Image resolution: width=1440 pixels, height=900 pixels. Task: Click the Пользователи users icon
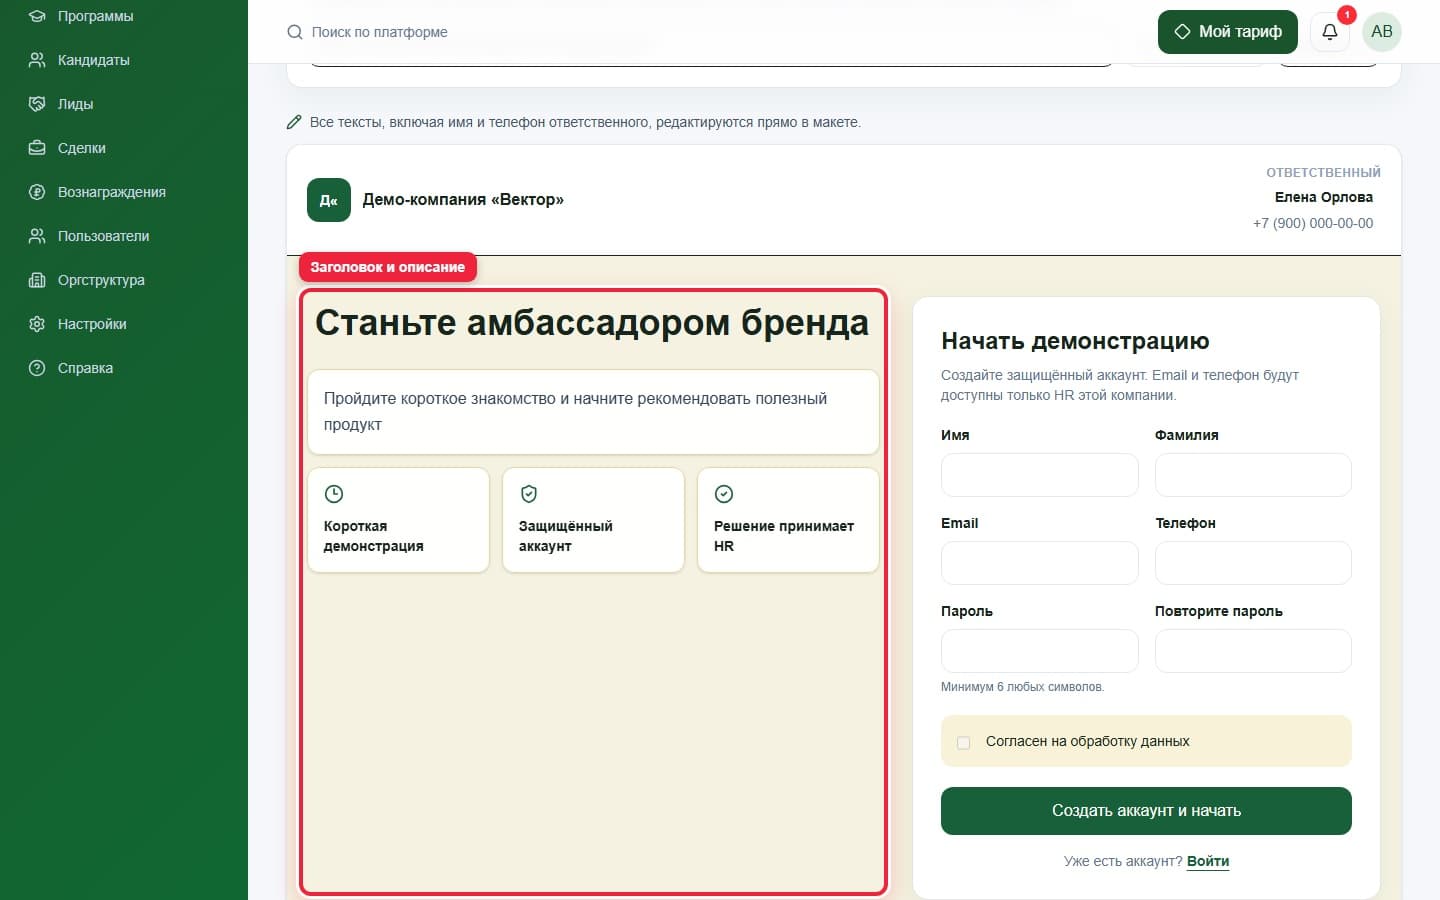37,236
